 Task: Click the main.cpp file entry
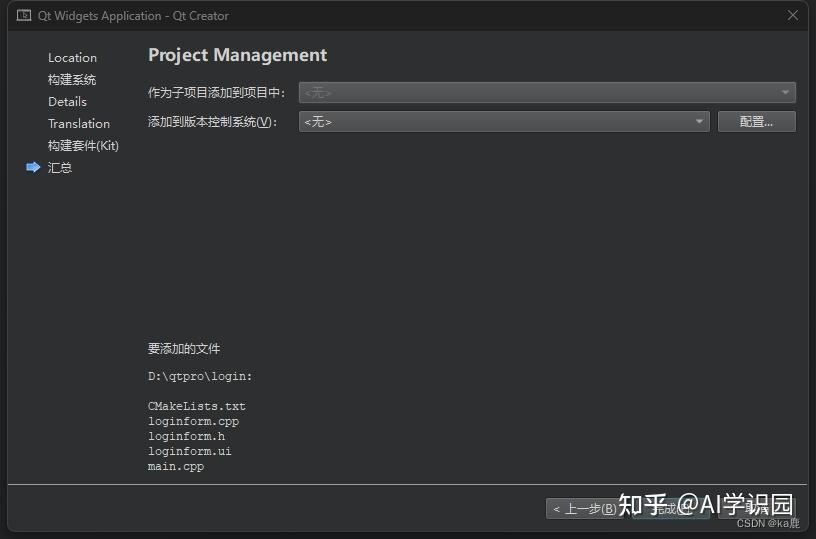click(175, 466)
